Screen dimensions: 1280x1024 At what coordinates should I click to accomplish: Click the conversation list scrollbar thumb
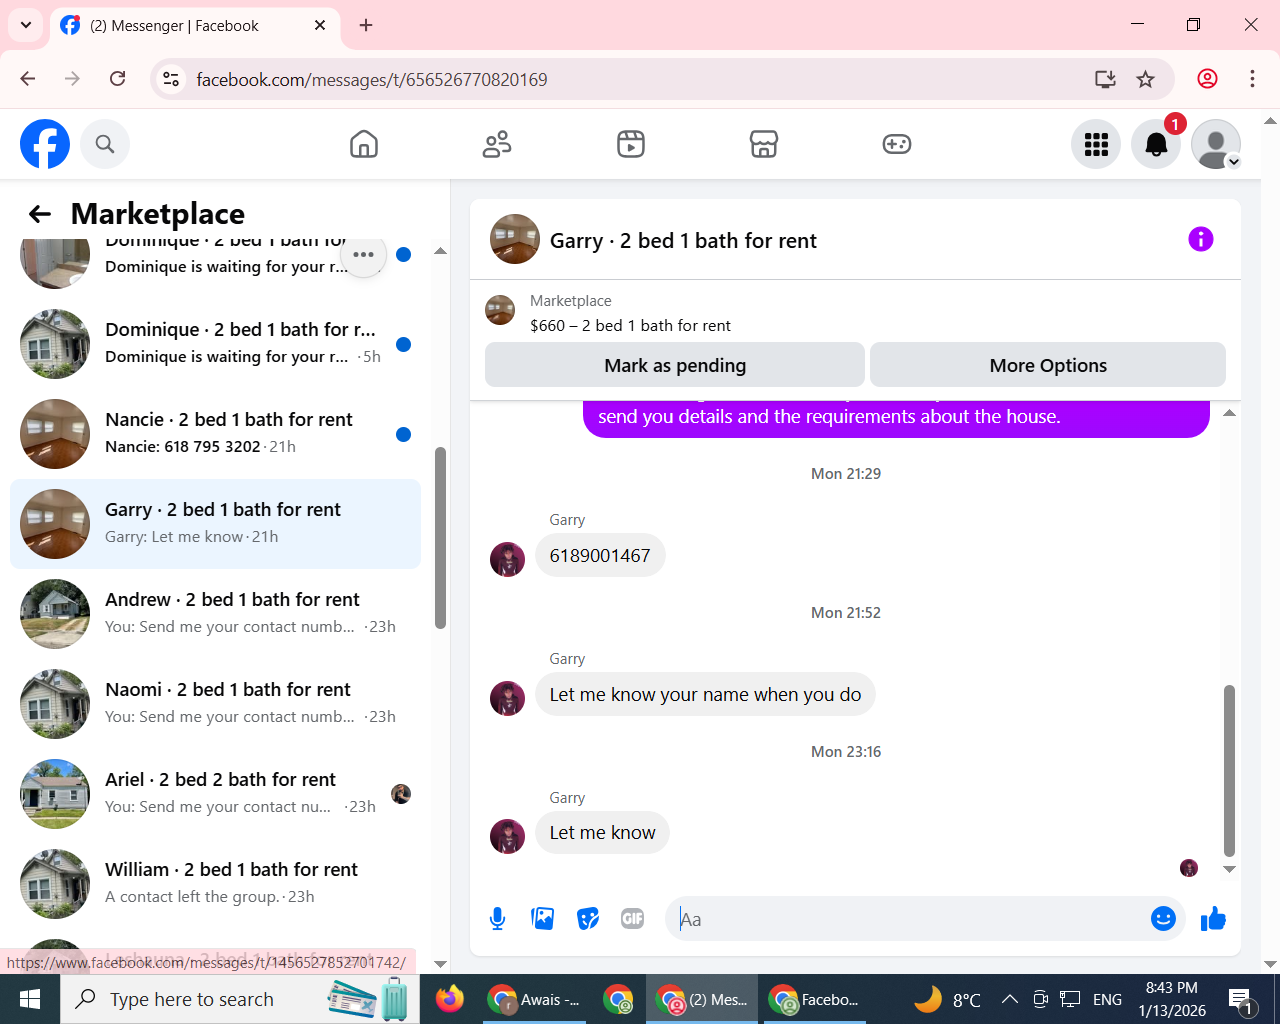pyautogui.click(x=440, y=538)
